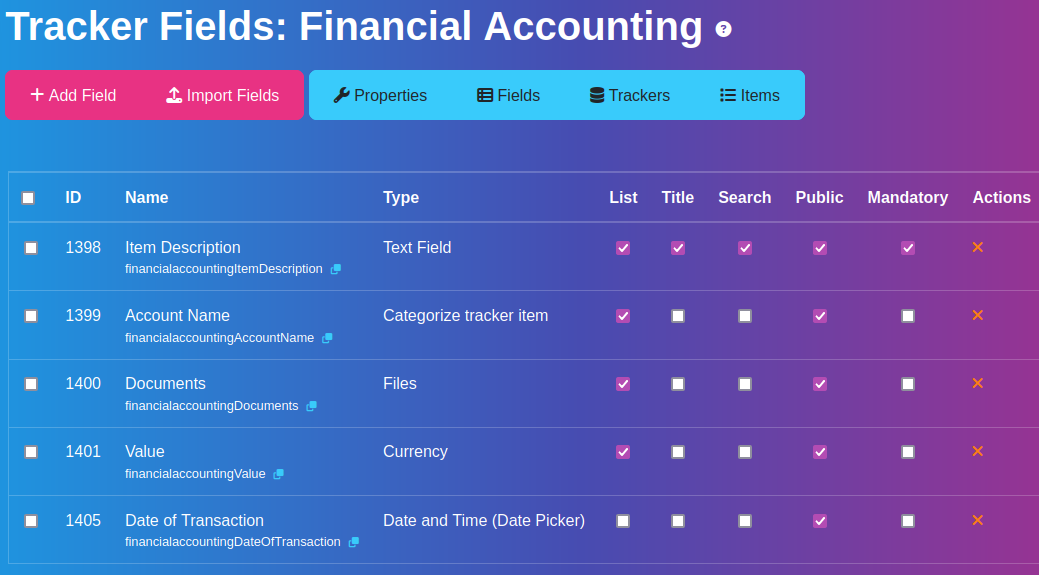The width and height of the screenshot is (1039, 575).
Task: Uncheck Public for the Value field
Action: point(820,452)
